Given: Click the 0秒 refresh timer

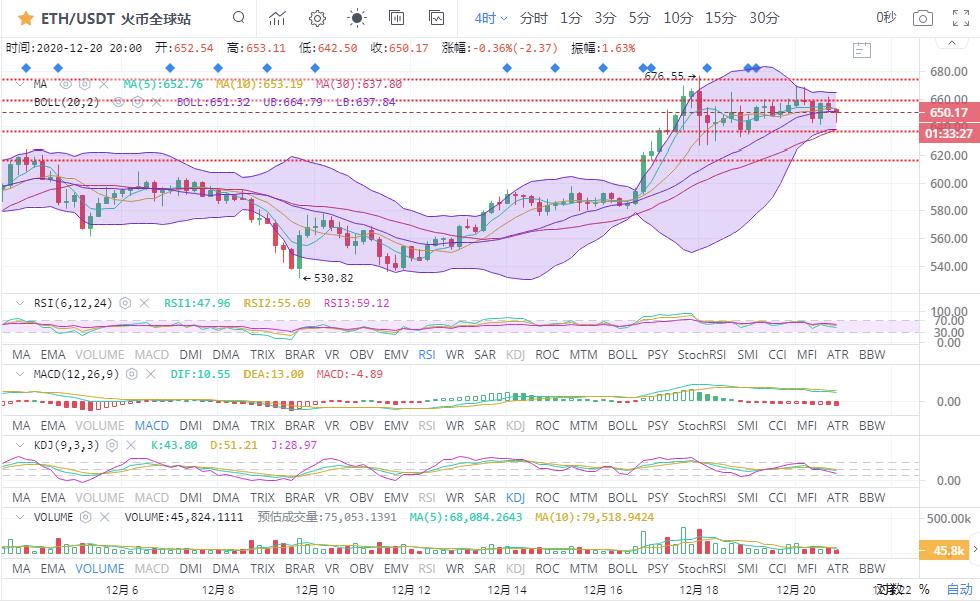Looking at the screenshot, I should coord(886,17).
